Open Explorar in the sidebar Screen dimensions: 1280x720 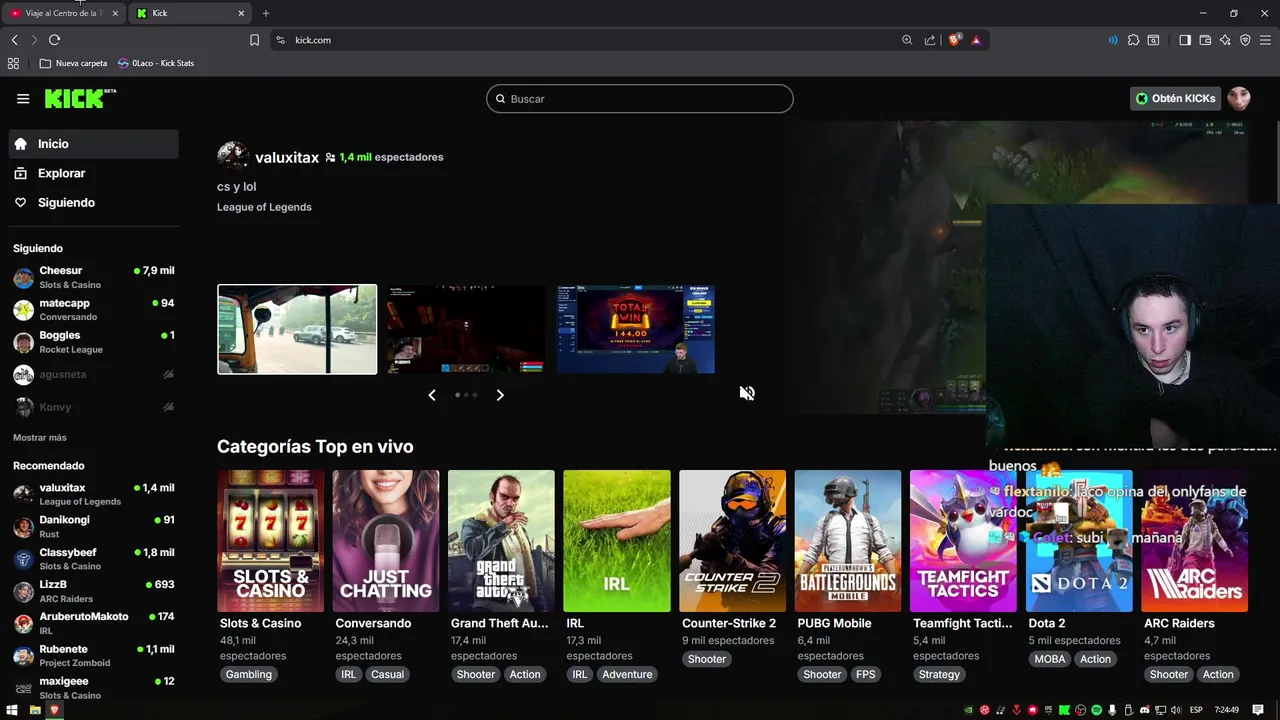pos(94,173)
